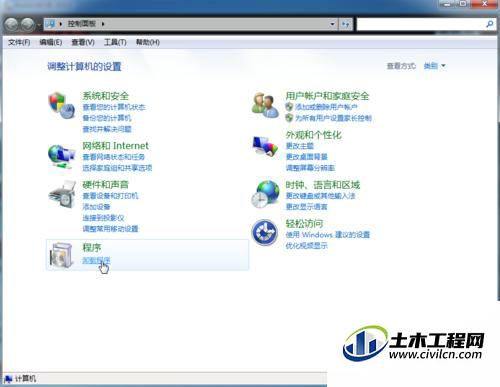Open the 用户帐户和家庭安全 people icon
This screenshot has height=387, width=500.
pos(265,105)
